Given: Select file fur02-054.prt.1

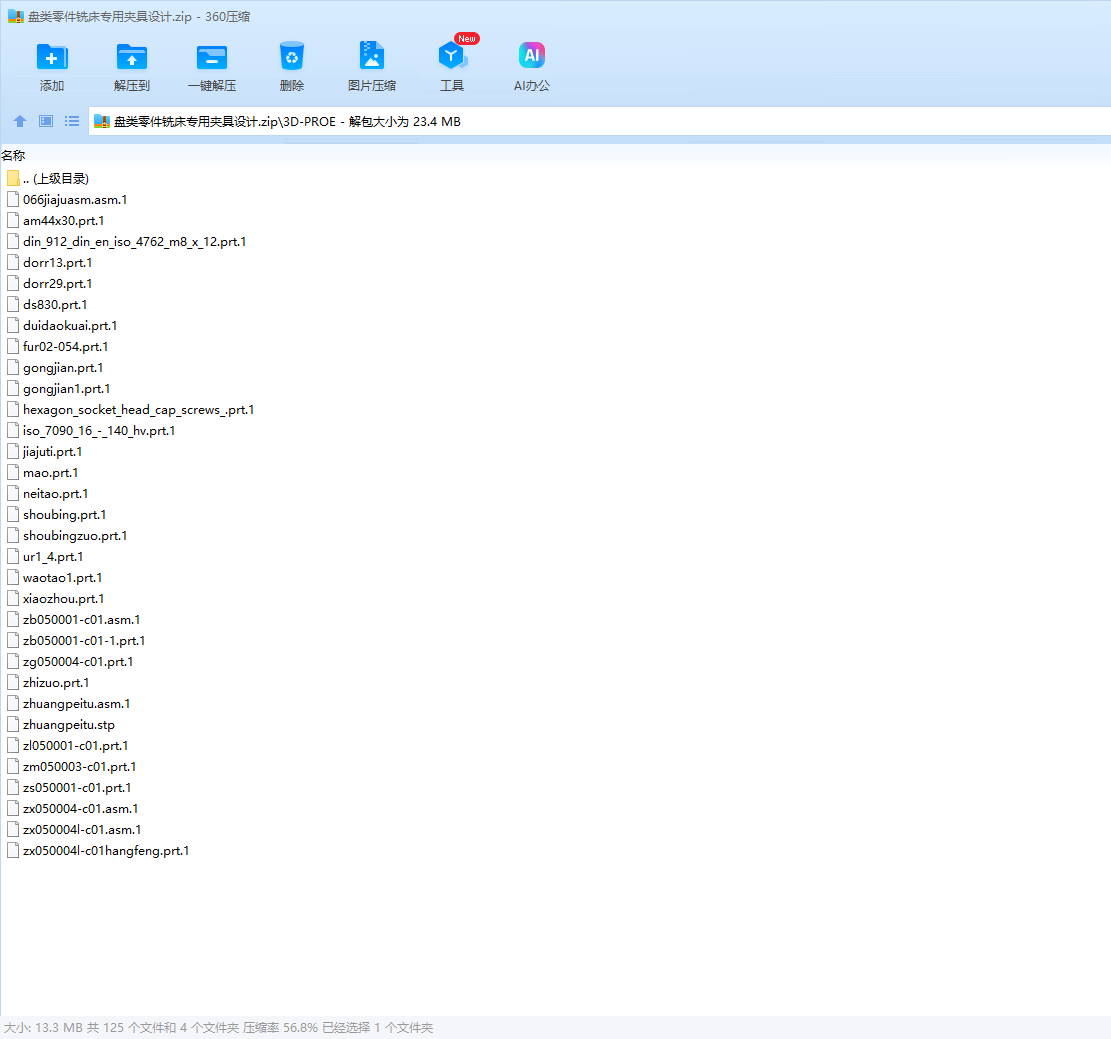Looking at the screenshot, I should (x=58, y=347).
